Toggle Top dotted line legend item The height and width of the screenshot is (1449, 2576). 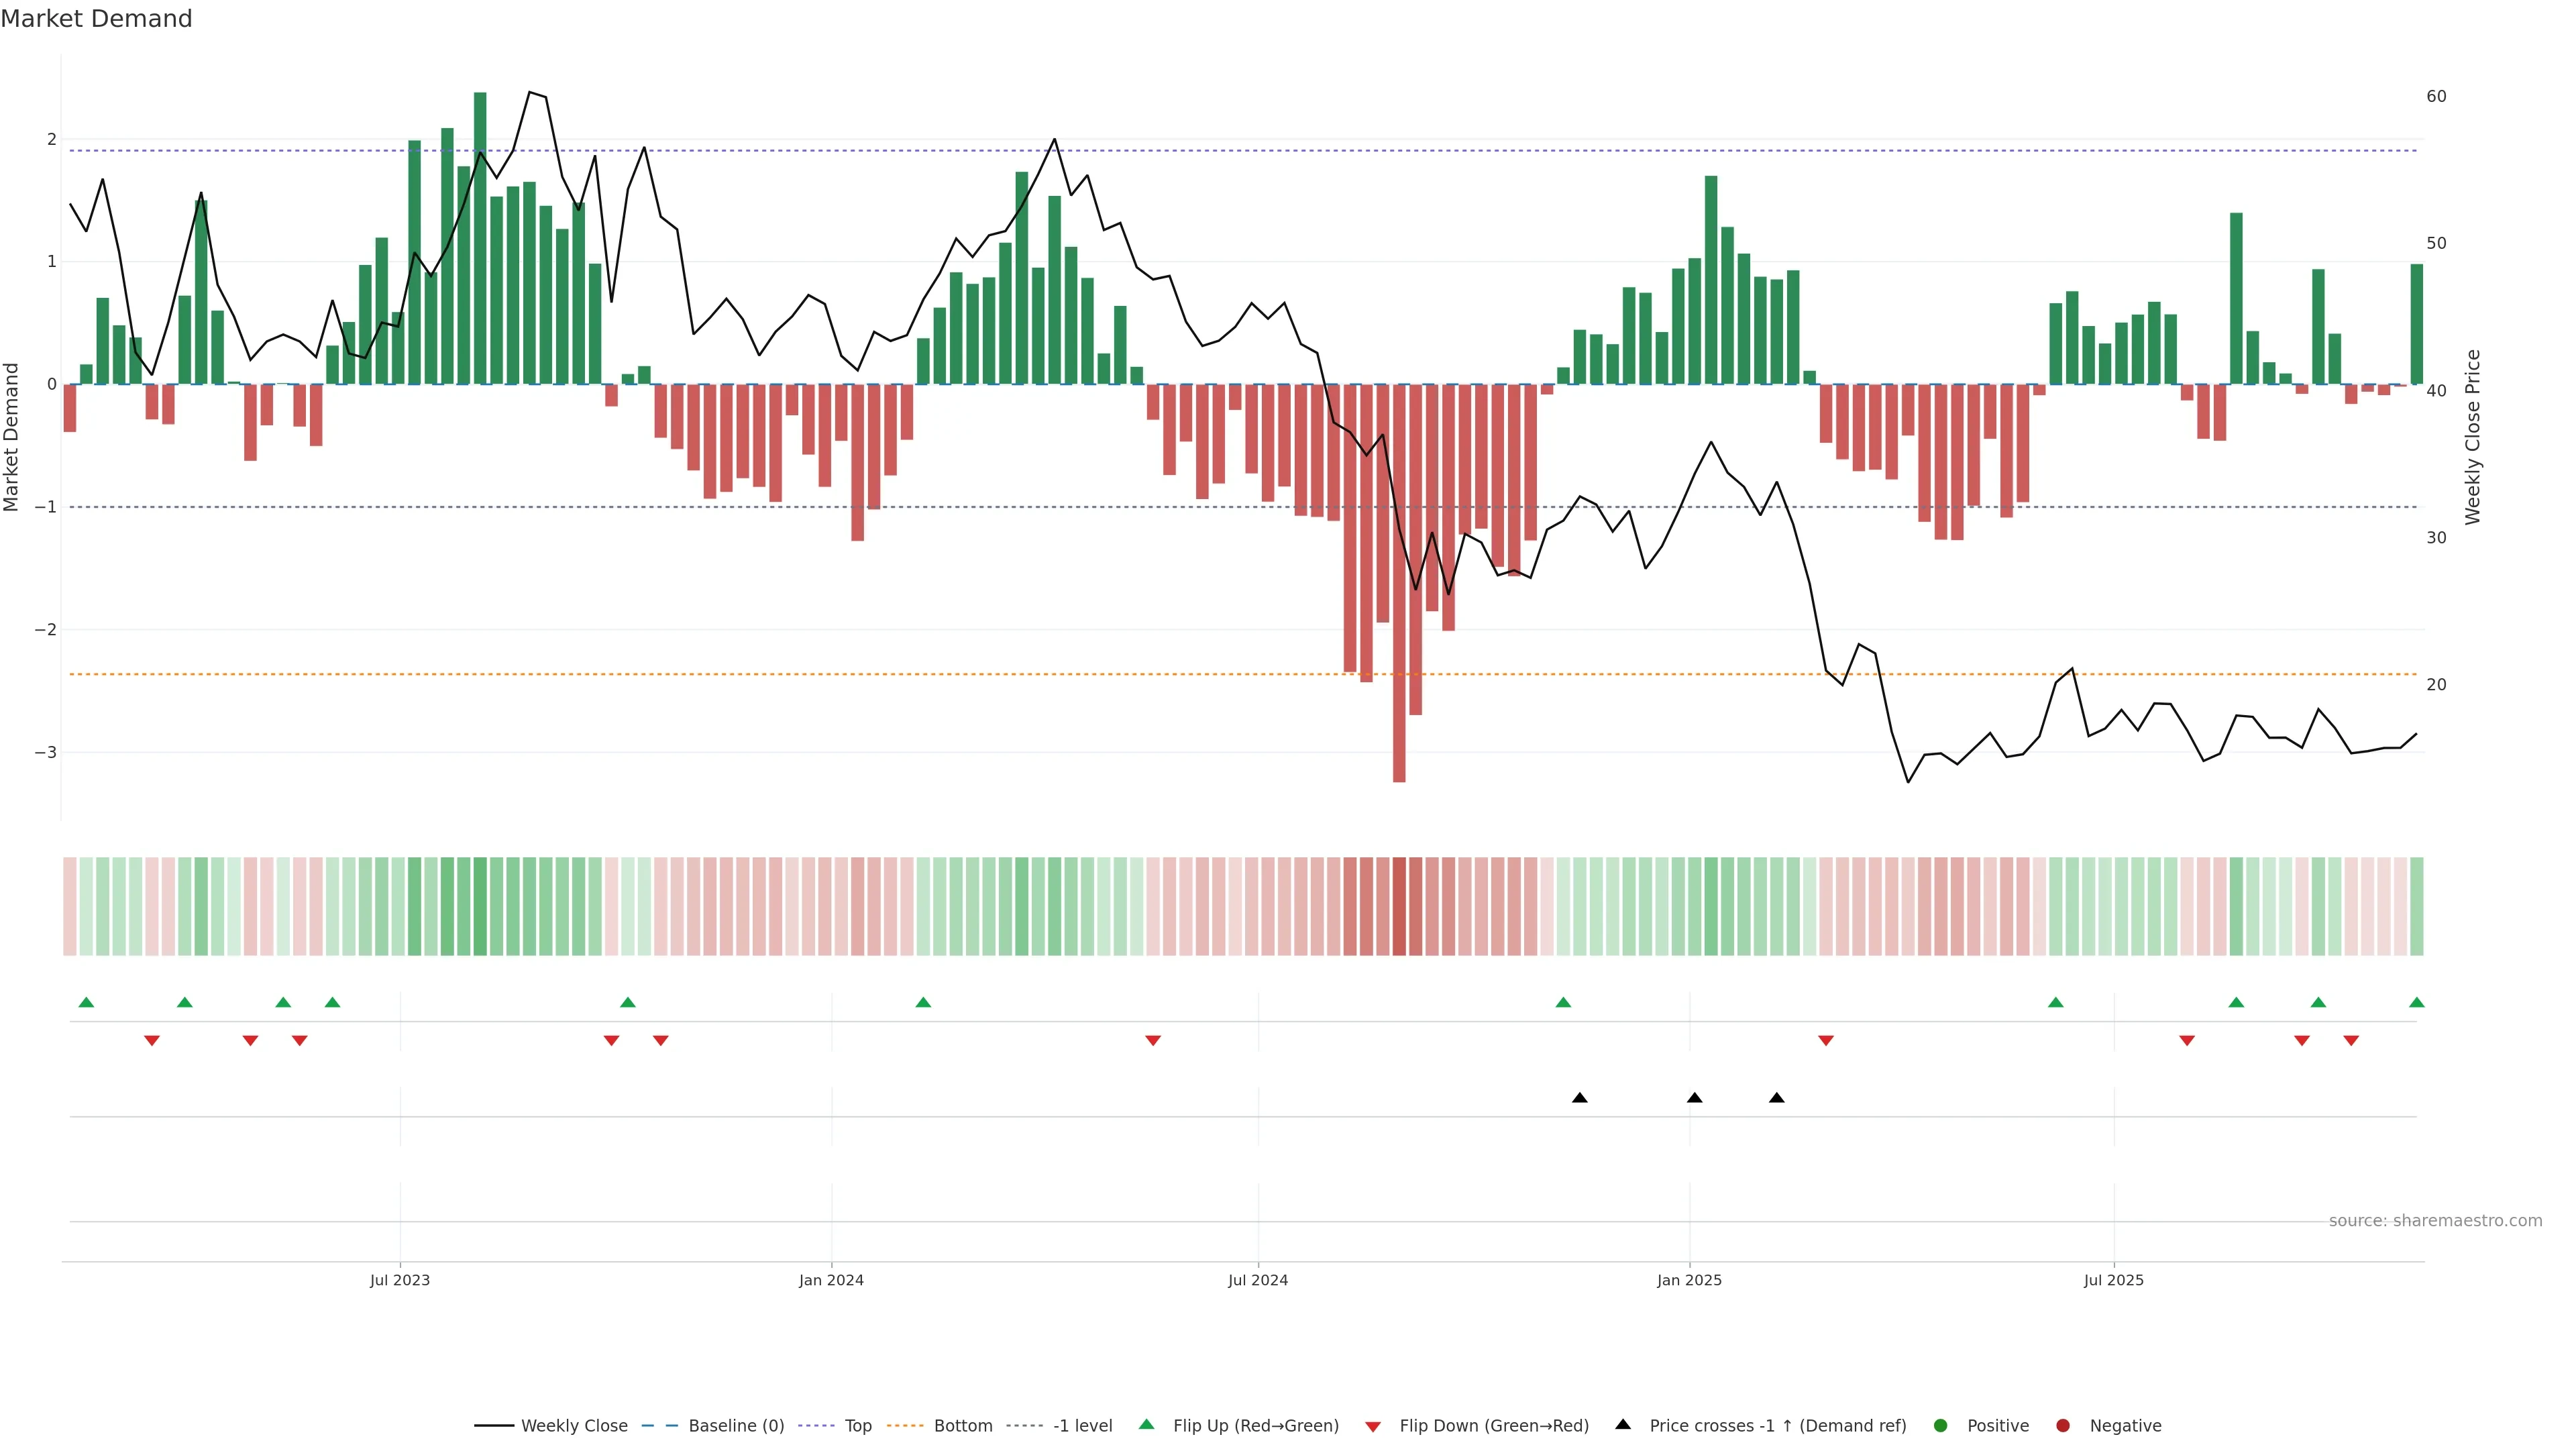point(857,1426)
